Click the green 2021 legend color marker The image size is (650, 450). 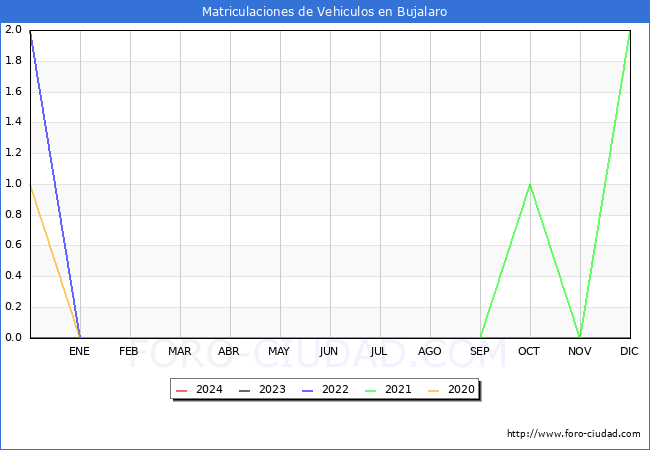(x=371, y=390)
